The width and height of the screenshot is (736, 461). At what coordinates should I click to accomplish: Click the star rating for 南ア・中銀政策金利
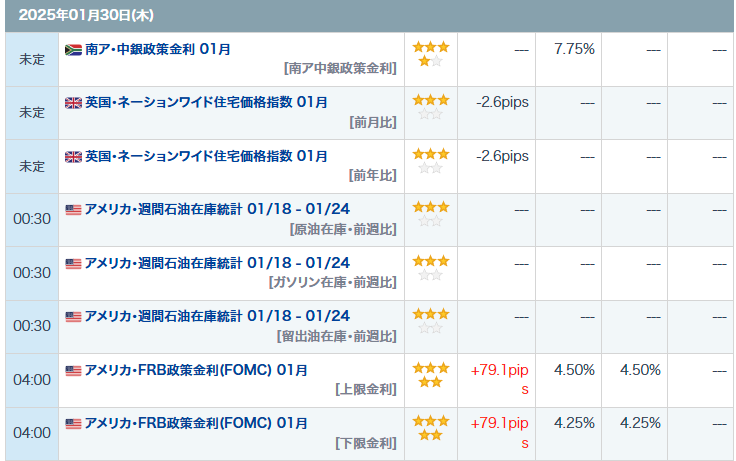[431, 54]
